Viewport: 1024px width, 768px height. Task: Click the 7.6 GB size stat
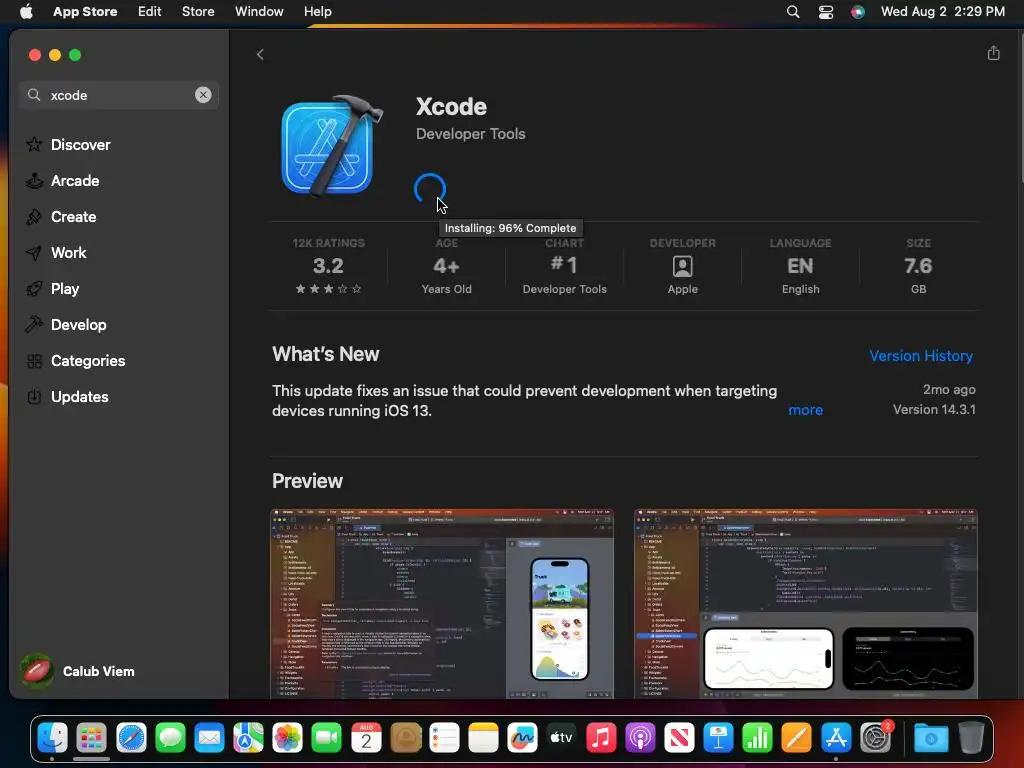click(918, 266)
